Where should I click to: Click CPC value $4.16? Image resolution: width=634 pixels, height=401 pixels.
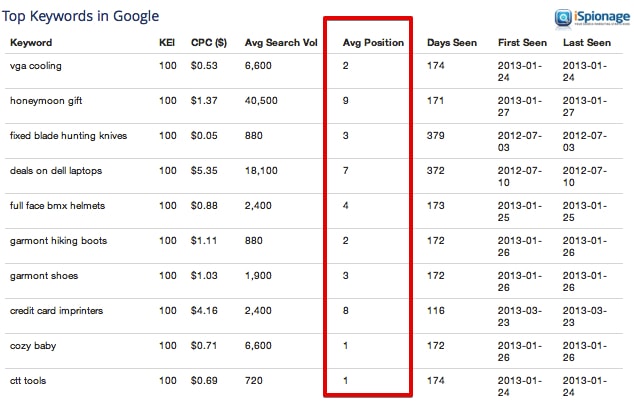point(204,311)
